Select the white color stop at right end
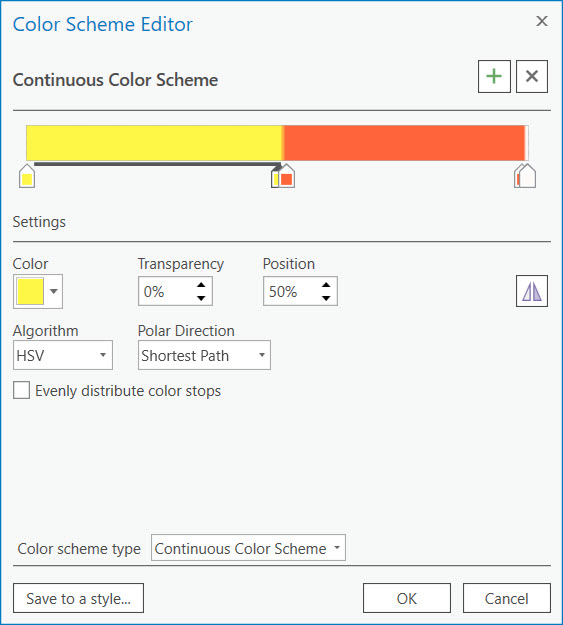The image size is (563, 625). 528,176
